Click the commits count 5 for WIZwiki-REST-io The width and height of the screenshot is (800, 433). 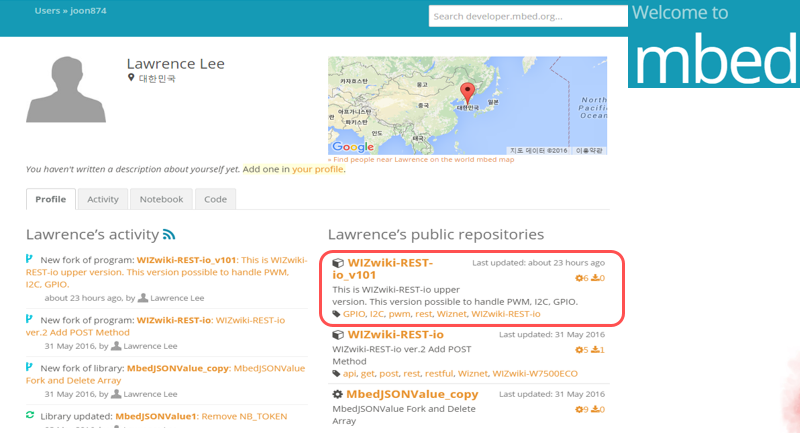pyautogui.click(x=582, y=350)
